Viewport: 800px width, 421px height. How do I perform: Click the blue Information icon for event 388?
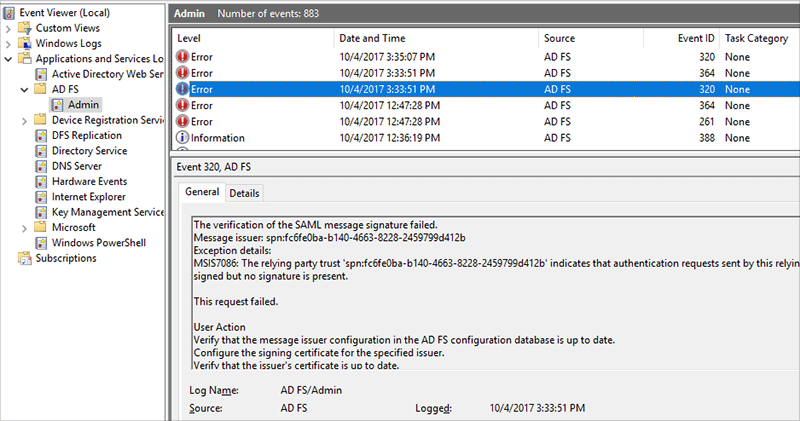182,138
